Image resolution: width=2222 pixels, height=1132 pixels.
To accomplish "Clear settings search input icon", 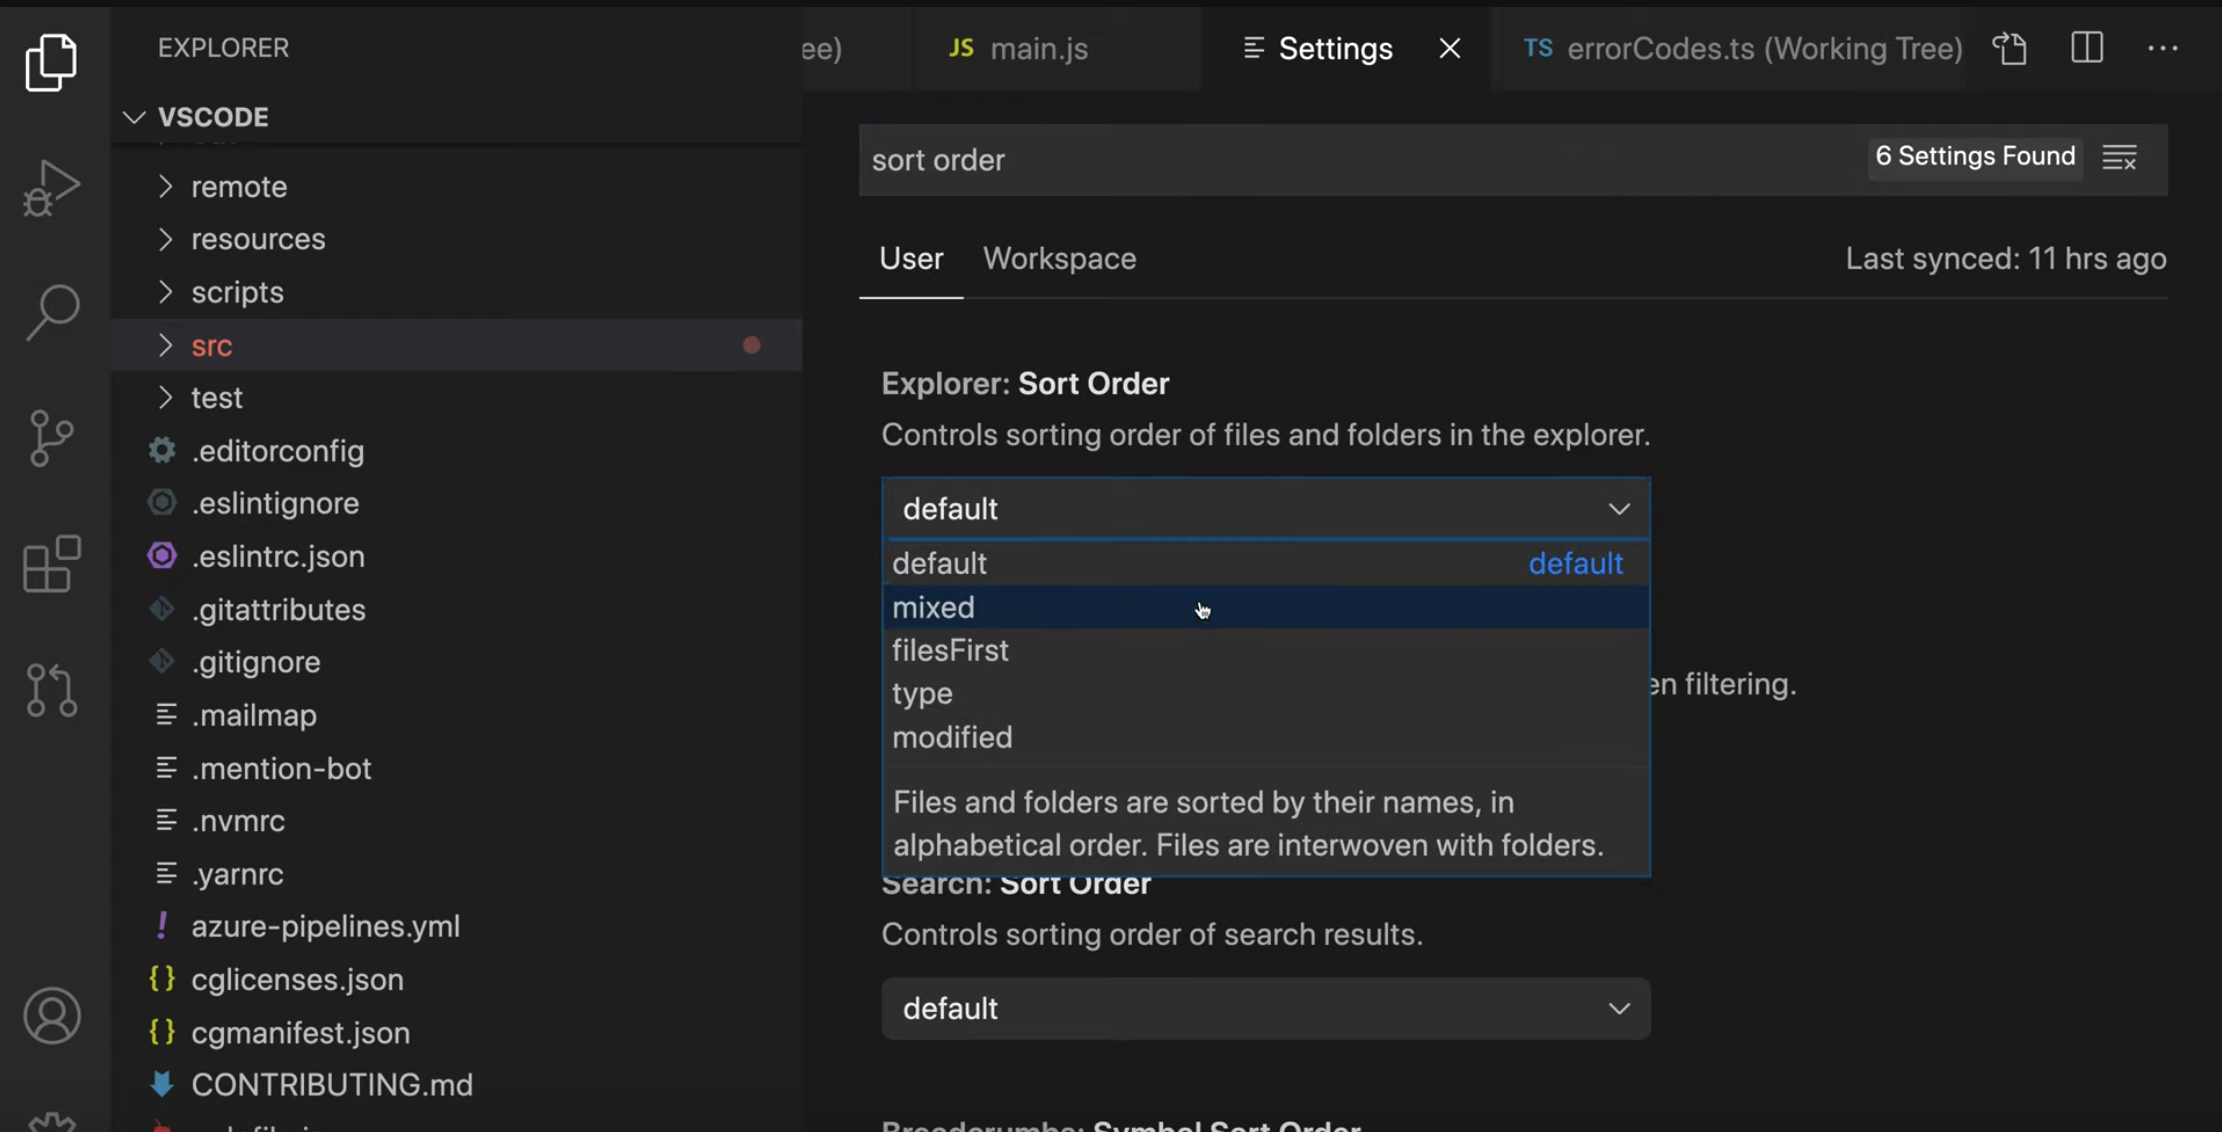I will pos(2119,158).
